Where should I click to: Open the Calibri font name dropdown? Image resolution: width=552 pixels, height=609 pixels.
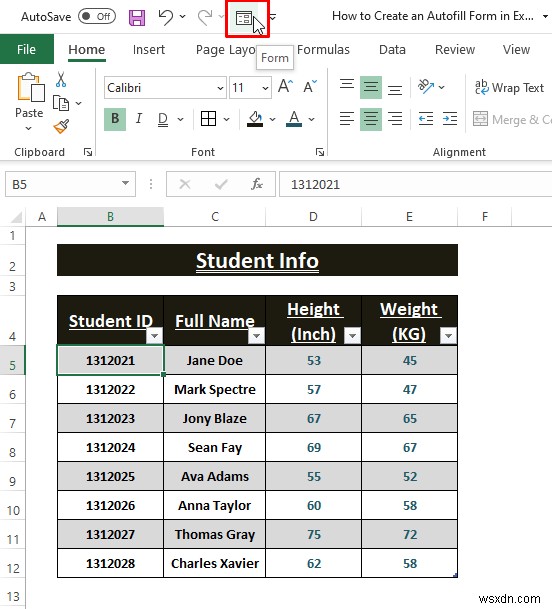221,88
